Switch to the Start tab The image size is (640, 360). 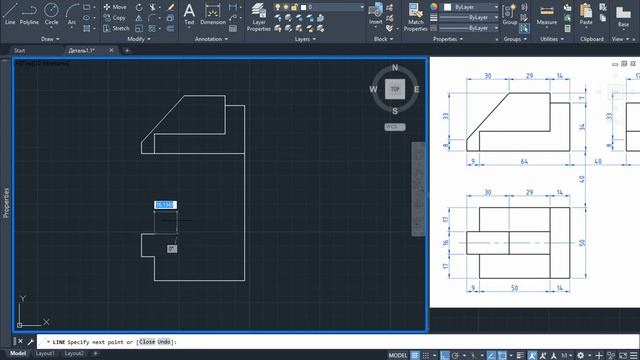(20, 51)
